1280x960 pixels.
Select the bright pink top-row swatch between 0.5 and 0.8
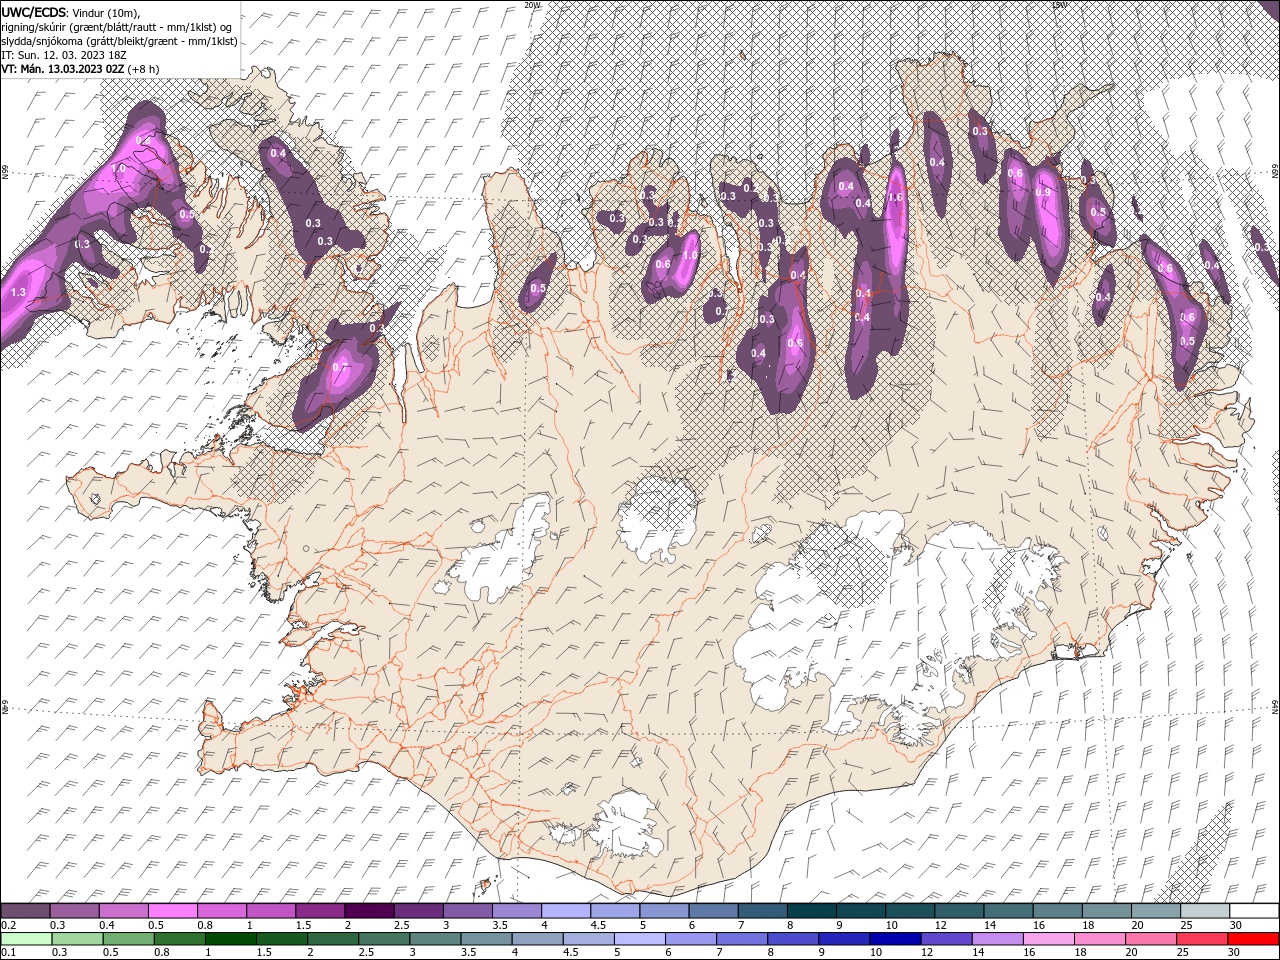click(x=172, y=911)
